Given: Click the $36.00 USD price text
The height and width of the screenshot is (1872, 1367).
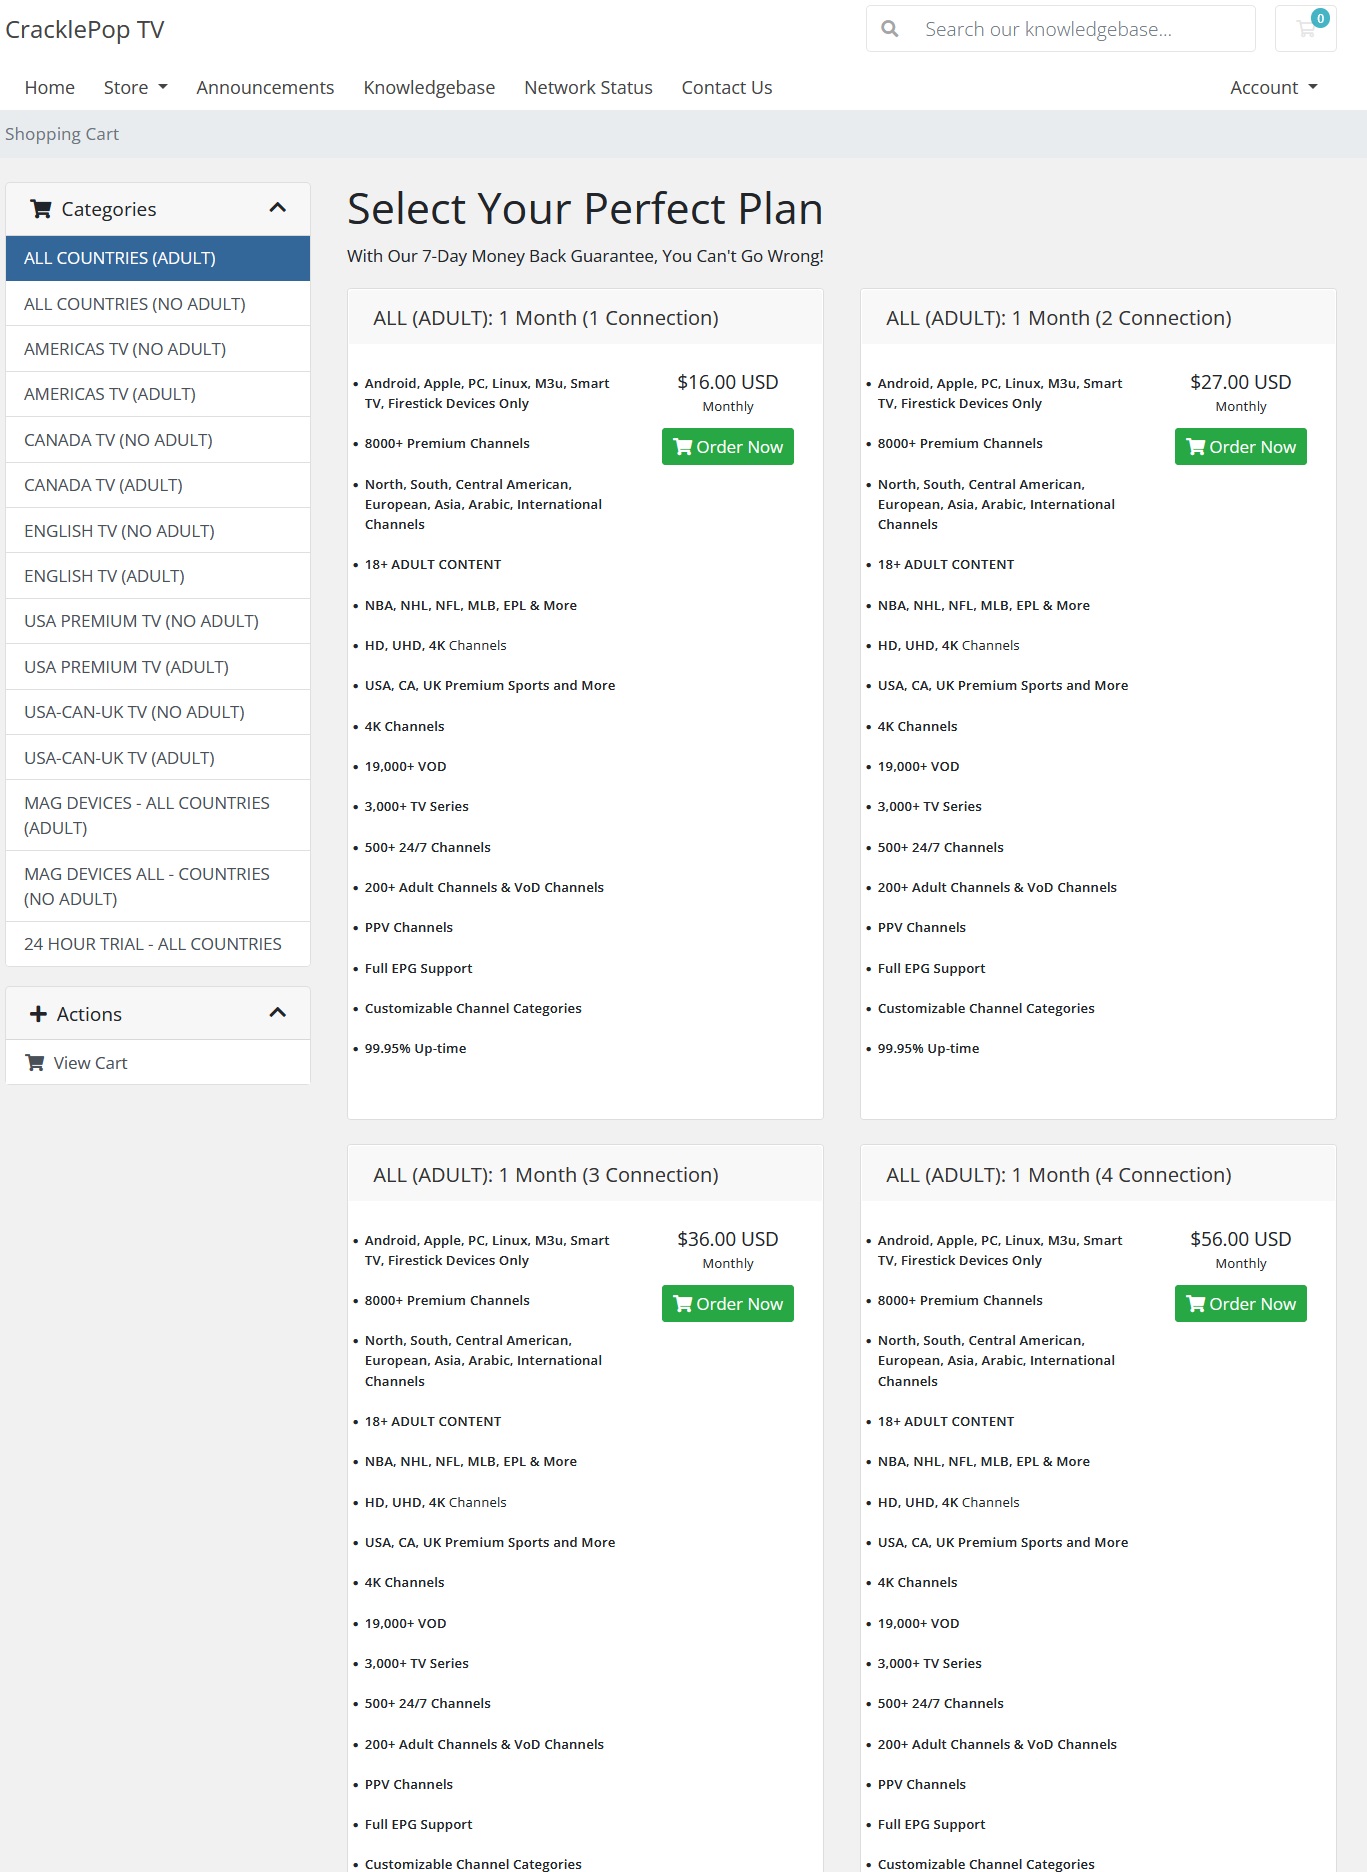Looking at the screenshot, I should (728, 1239).
